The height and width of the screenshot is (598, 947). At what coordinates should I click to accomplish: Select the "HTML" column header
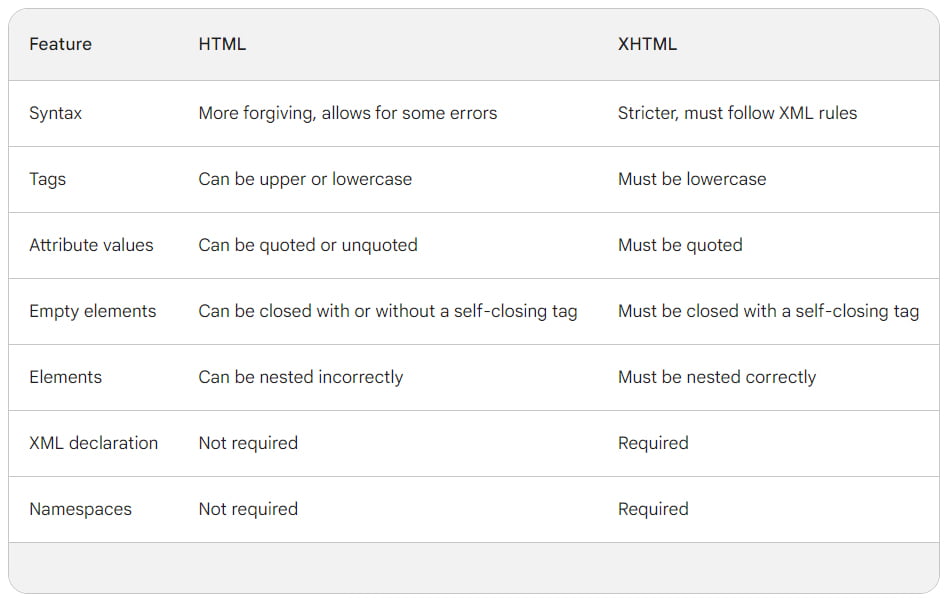pos(222,44)
